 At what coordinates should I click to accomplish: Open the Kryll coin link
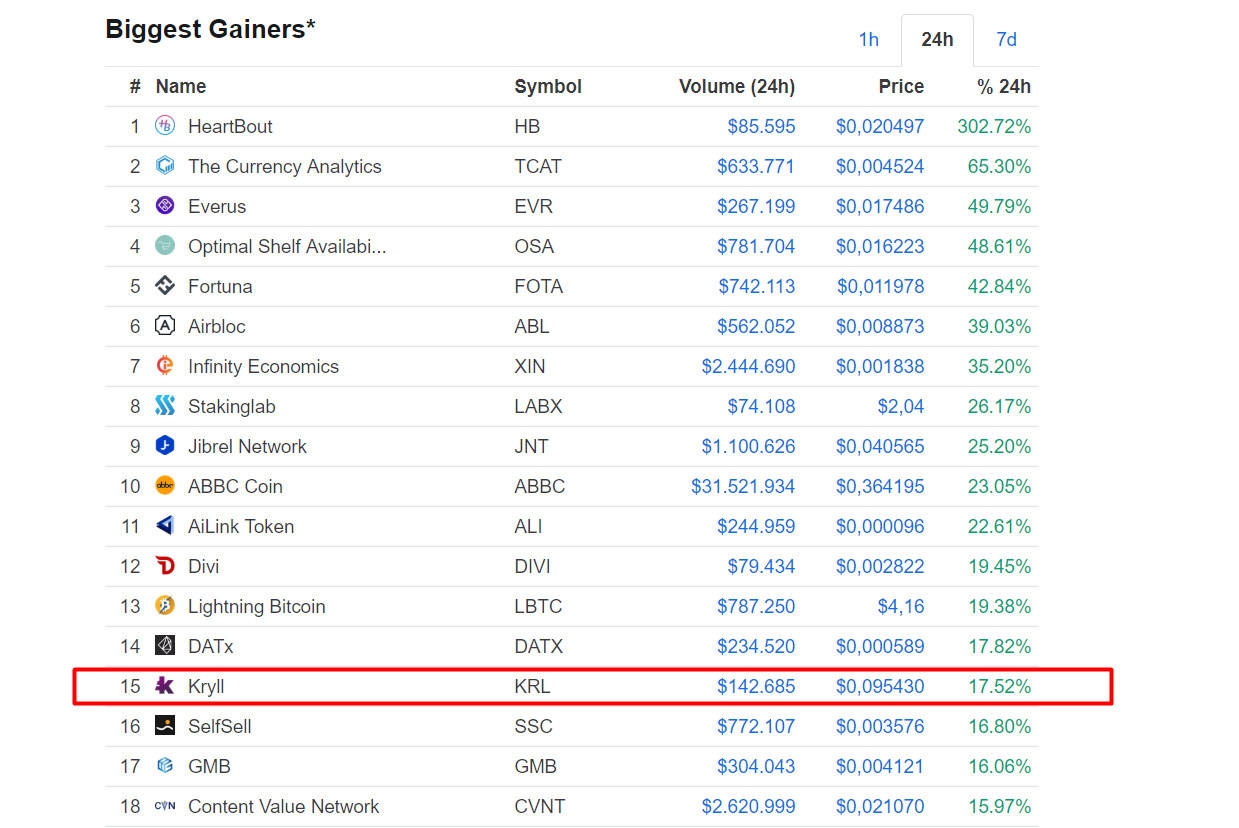(x=206, y=687)
